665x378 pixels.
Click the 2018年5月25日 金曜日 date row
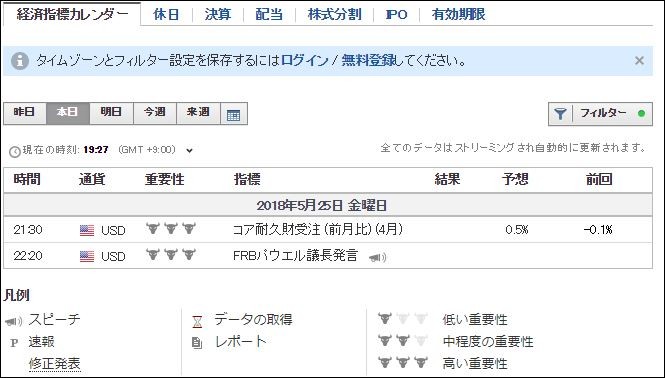(327, 206)
